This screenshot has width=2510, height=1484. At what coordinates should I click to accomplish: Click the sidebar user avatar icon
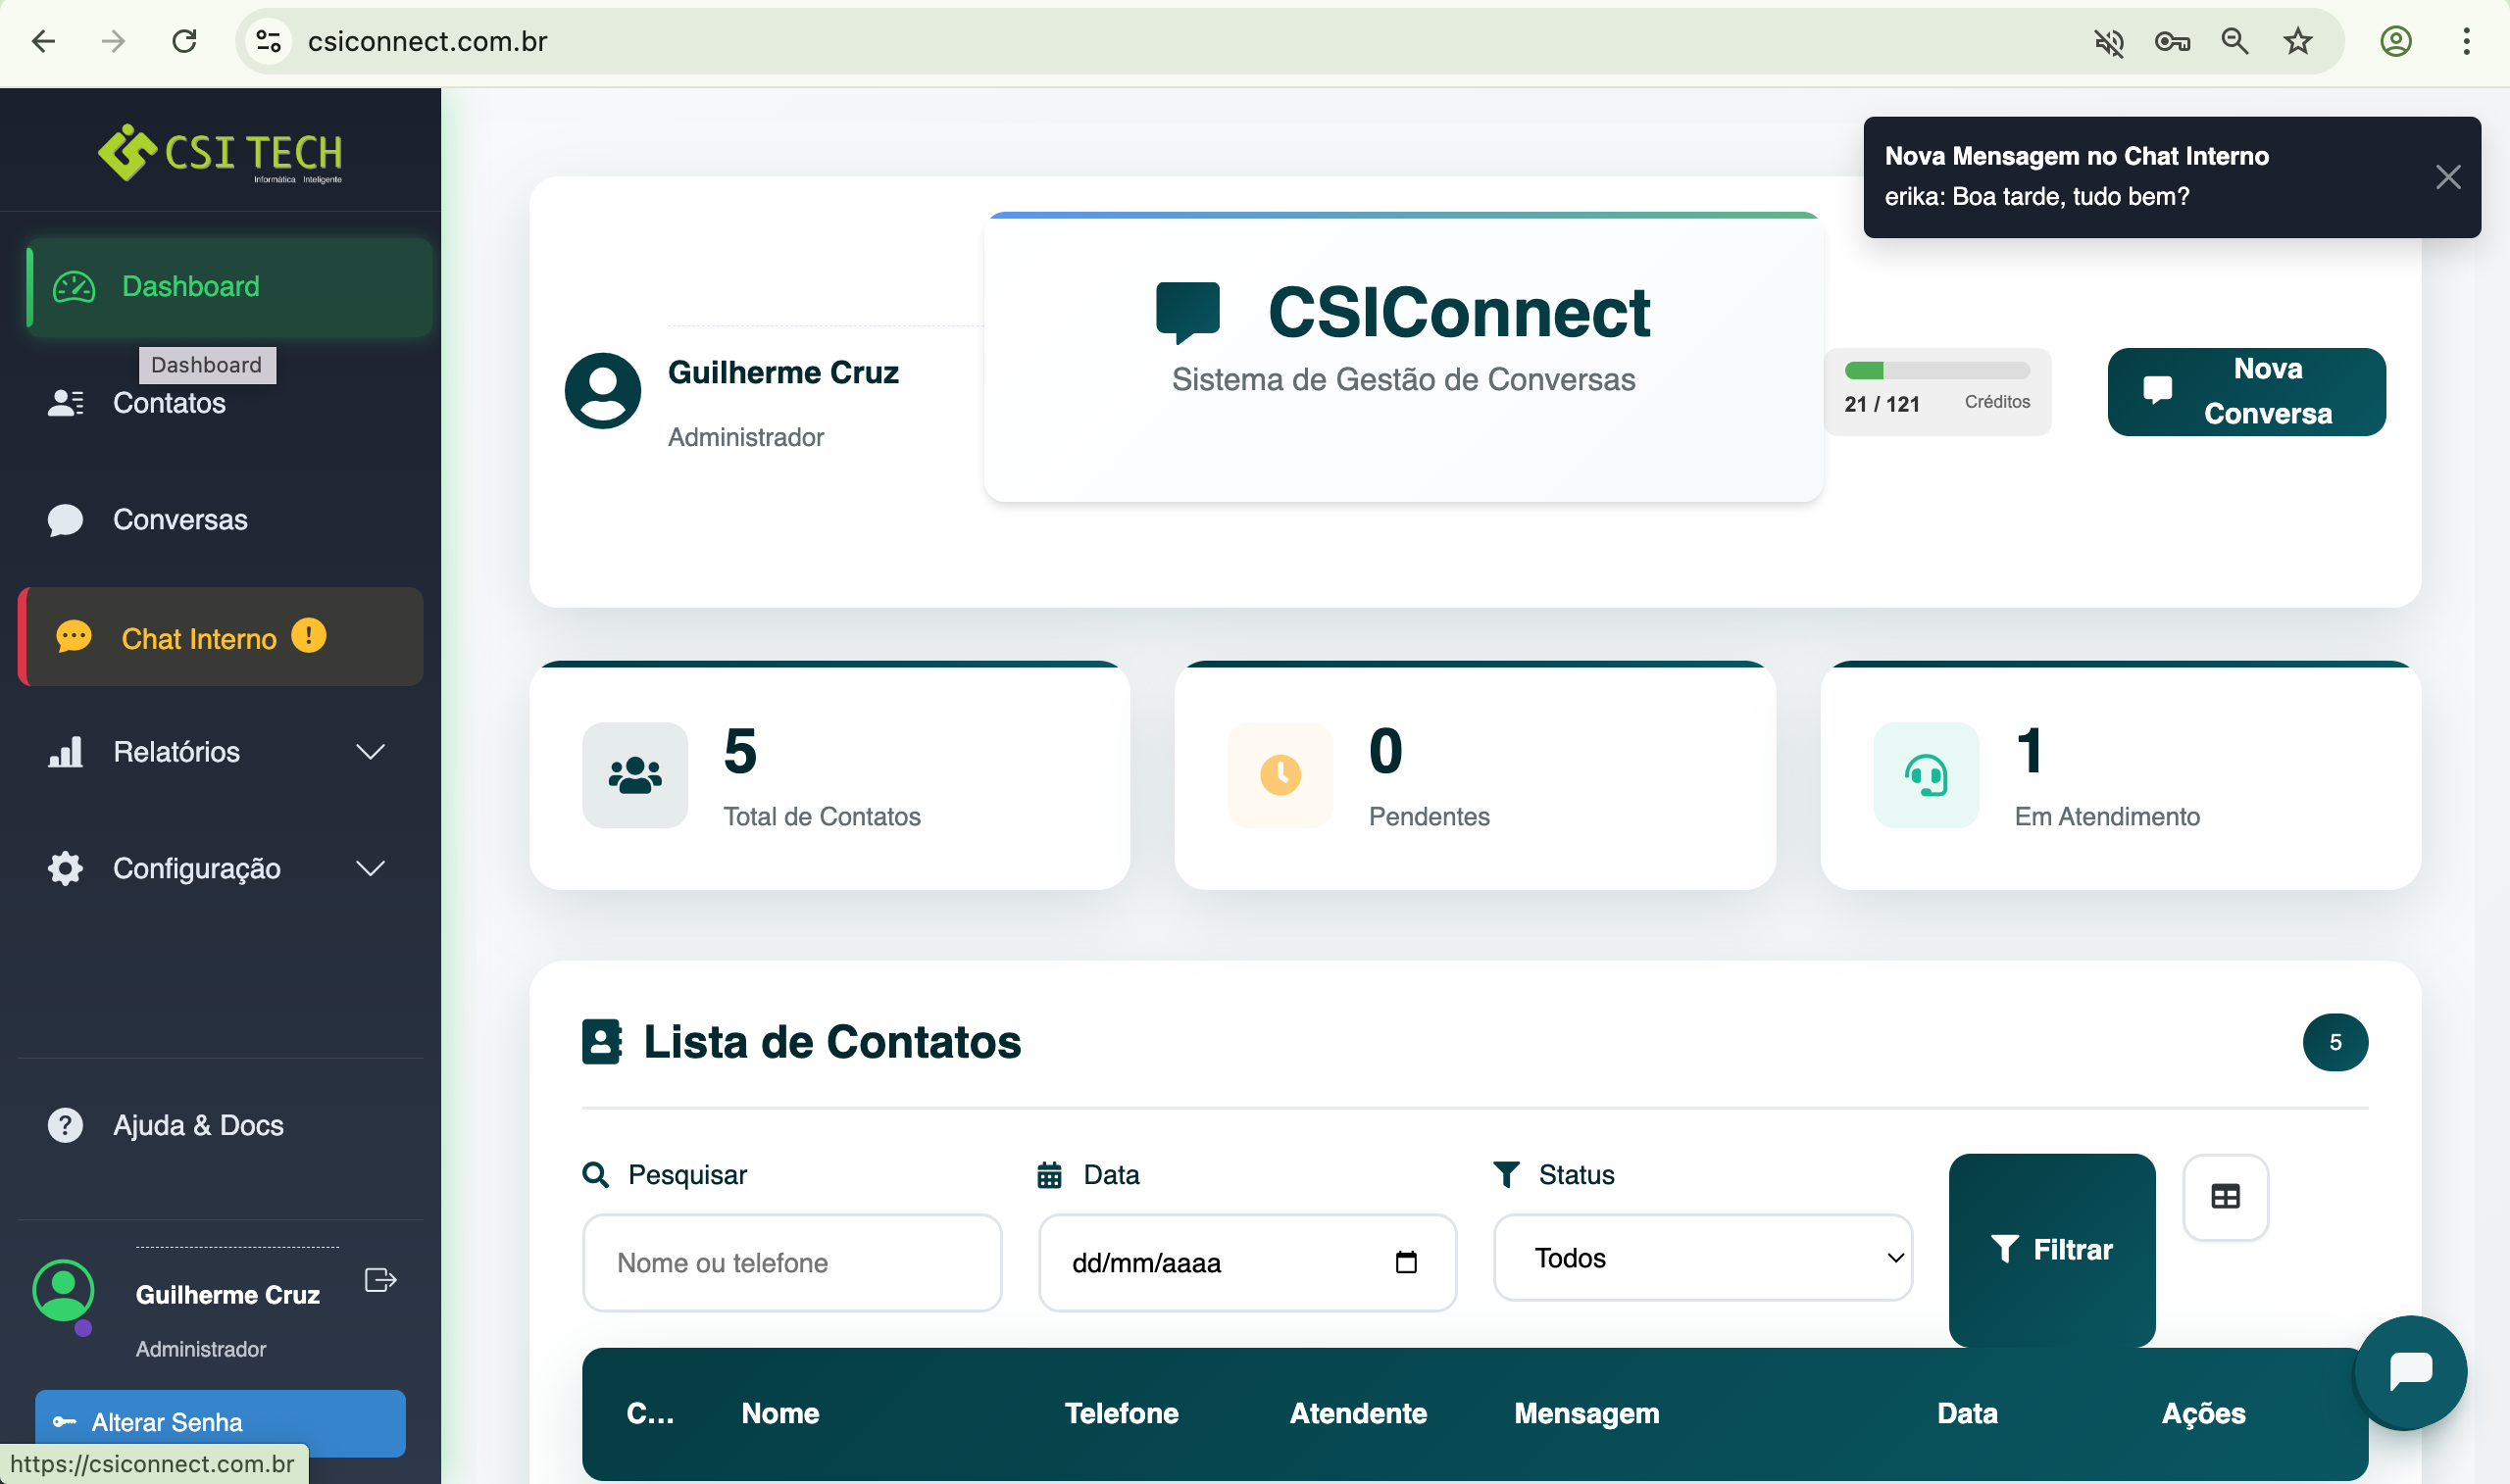pyautogui.click(x=63, y=1290)
